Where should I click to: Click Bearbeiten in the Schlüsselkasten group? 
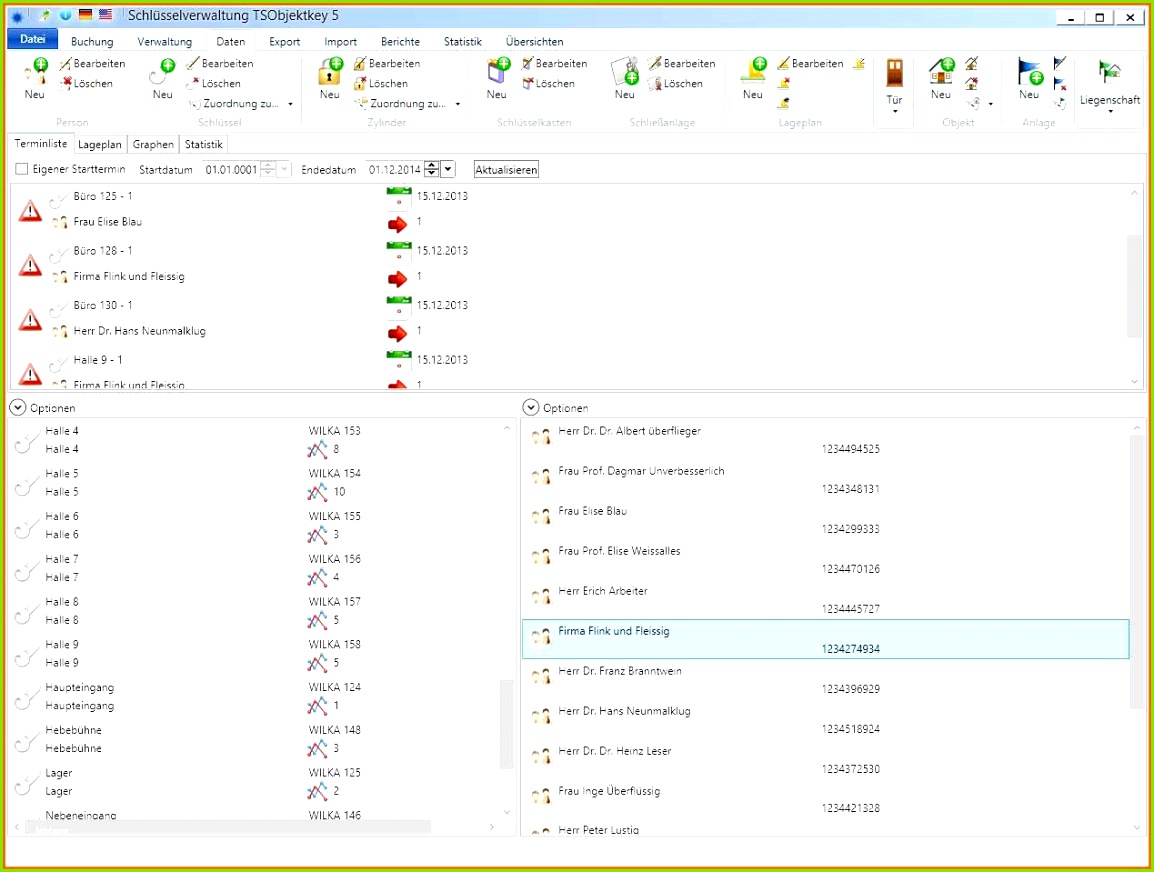pos(555,63)
